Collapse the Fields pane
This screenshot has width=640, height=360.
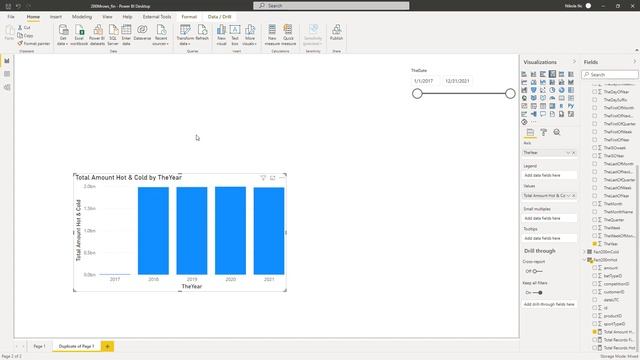coord(635,62)
